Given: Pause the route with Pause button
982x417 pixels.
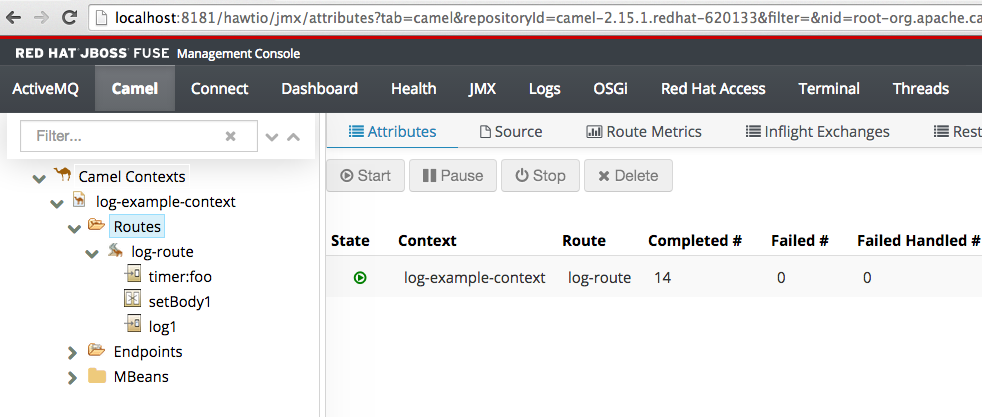Looking at the screenshot, I should pos(453,176).
